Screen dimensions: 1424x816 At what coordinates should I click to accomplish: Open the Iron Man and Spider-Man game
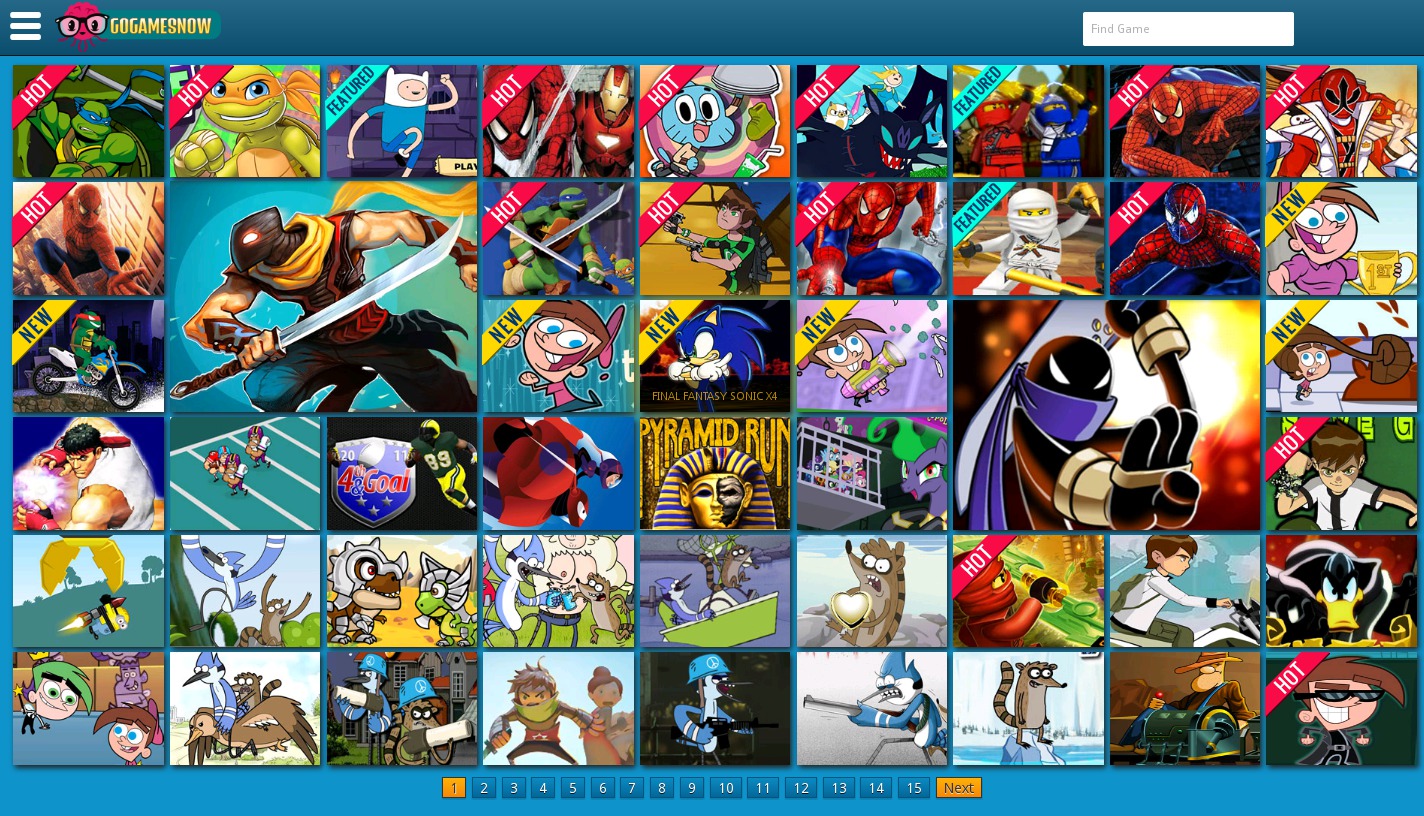click(558, 121)
